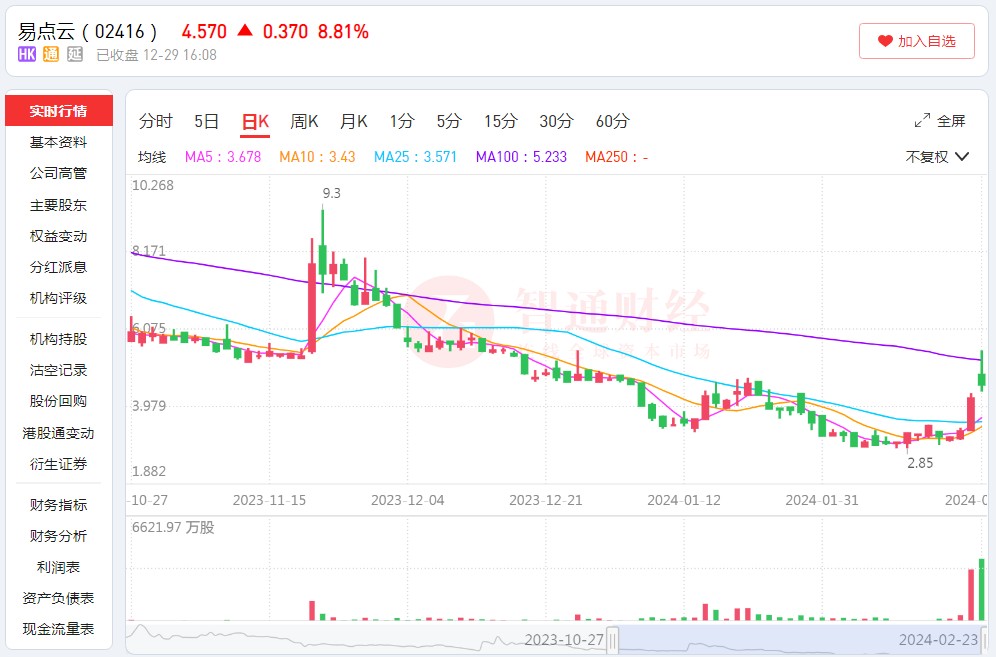Click the right handle of date range slider
Image resolution: width=996 pixels, height=657 pixels.
(x=985, y=639)
